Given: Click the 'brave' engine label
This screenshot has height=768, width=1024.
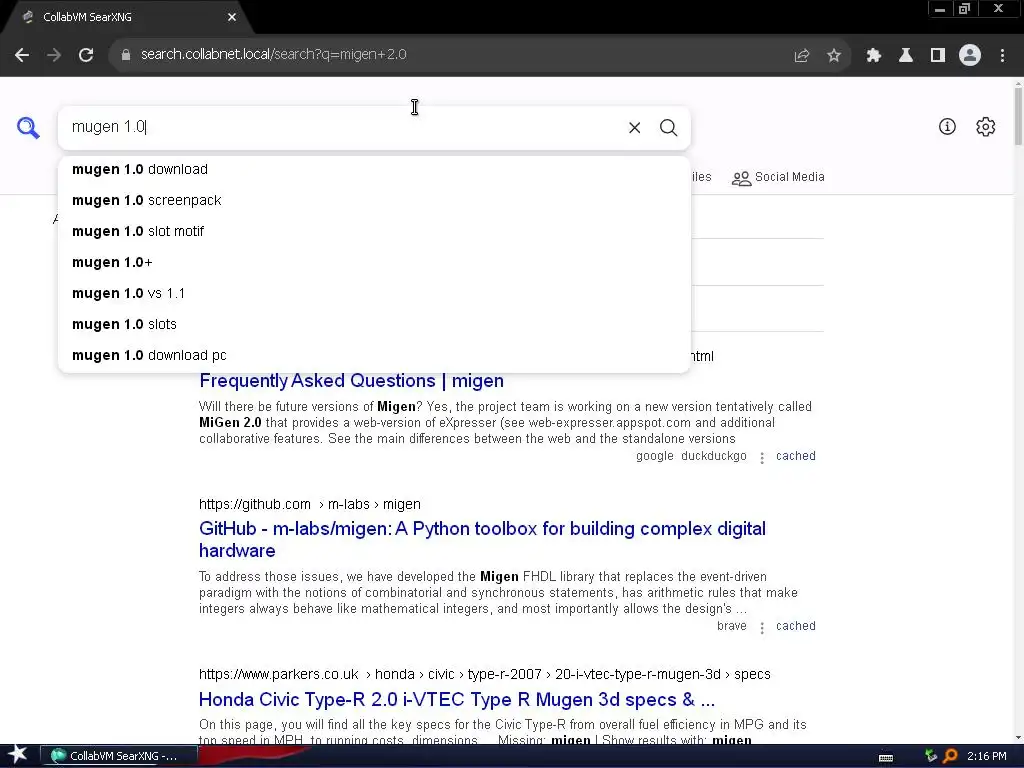Looking at the screenshot, I should 731,626.
